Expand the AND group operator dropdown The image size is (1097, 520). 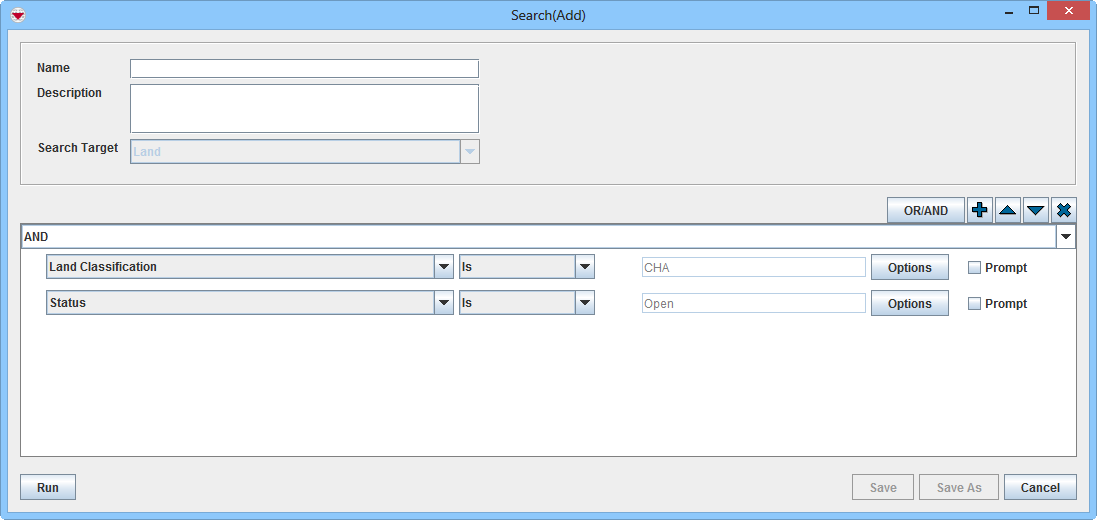pyautogui.click(x=1066, y=237)
